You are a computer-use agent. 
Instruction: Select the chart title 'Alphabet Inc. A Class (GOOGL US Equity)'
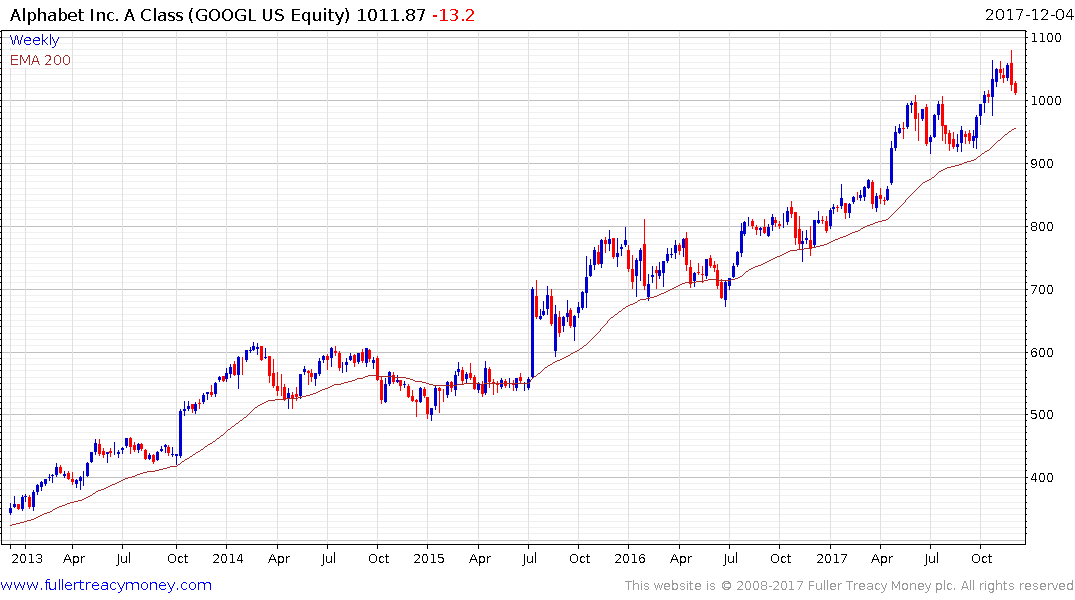coord(180,15)
